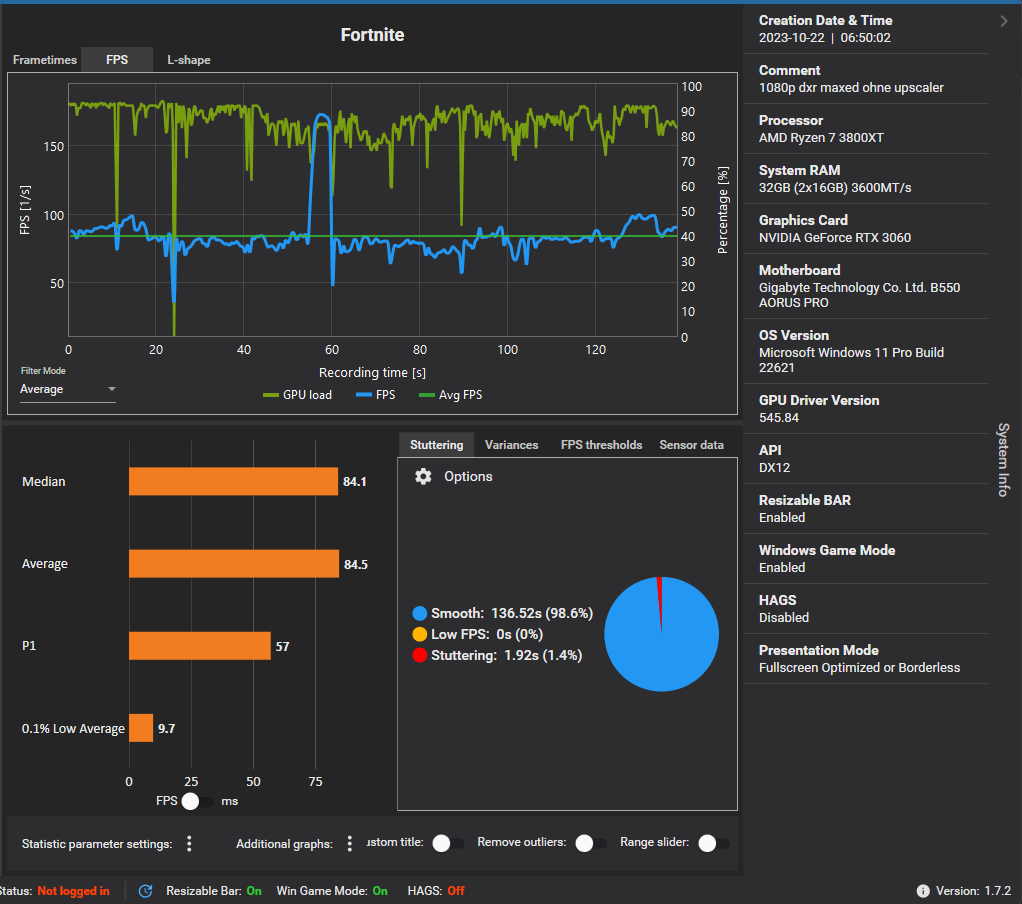Click the Options label in Stuttering panel
Screen dimensions: 1022x904
tap(468, 476)
